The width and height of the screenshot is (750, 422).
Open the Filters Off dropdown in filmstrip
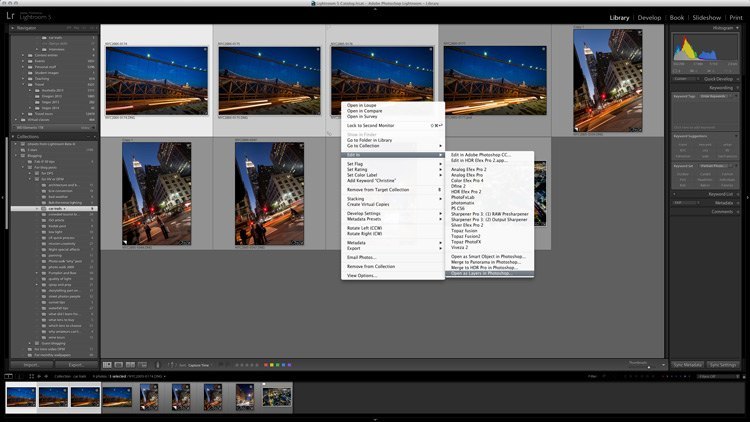pos(717,377)
